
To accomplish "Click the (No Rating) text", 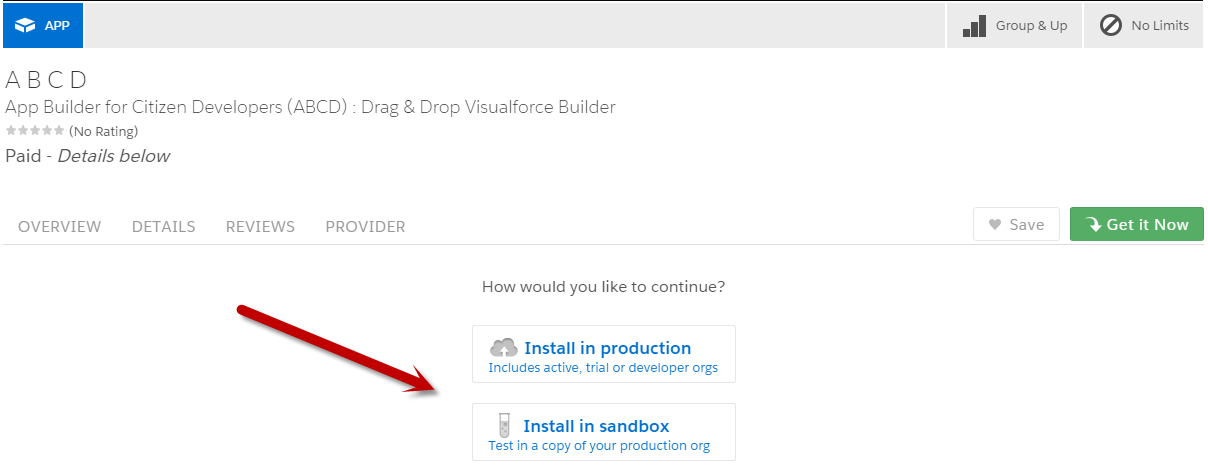I will [104, 131].
